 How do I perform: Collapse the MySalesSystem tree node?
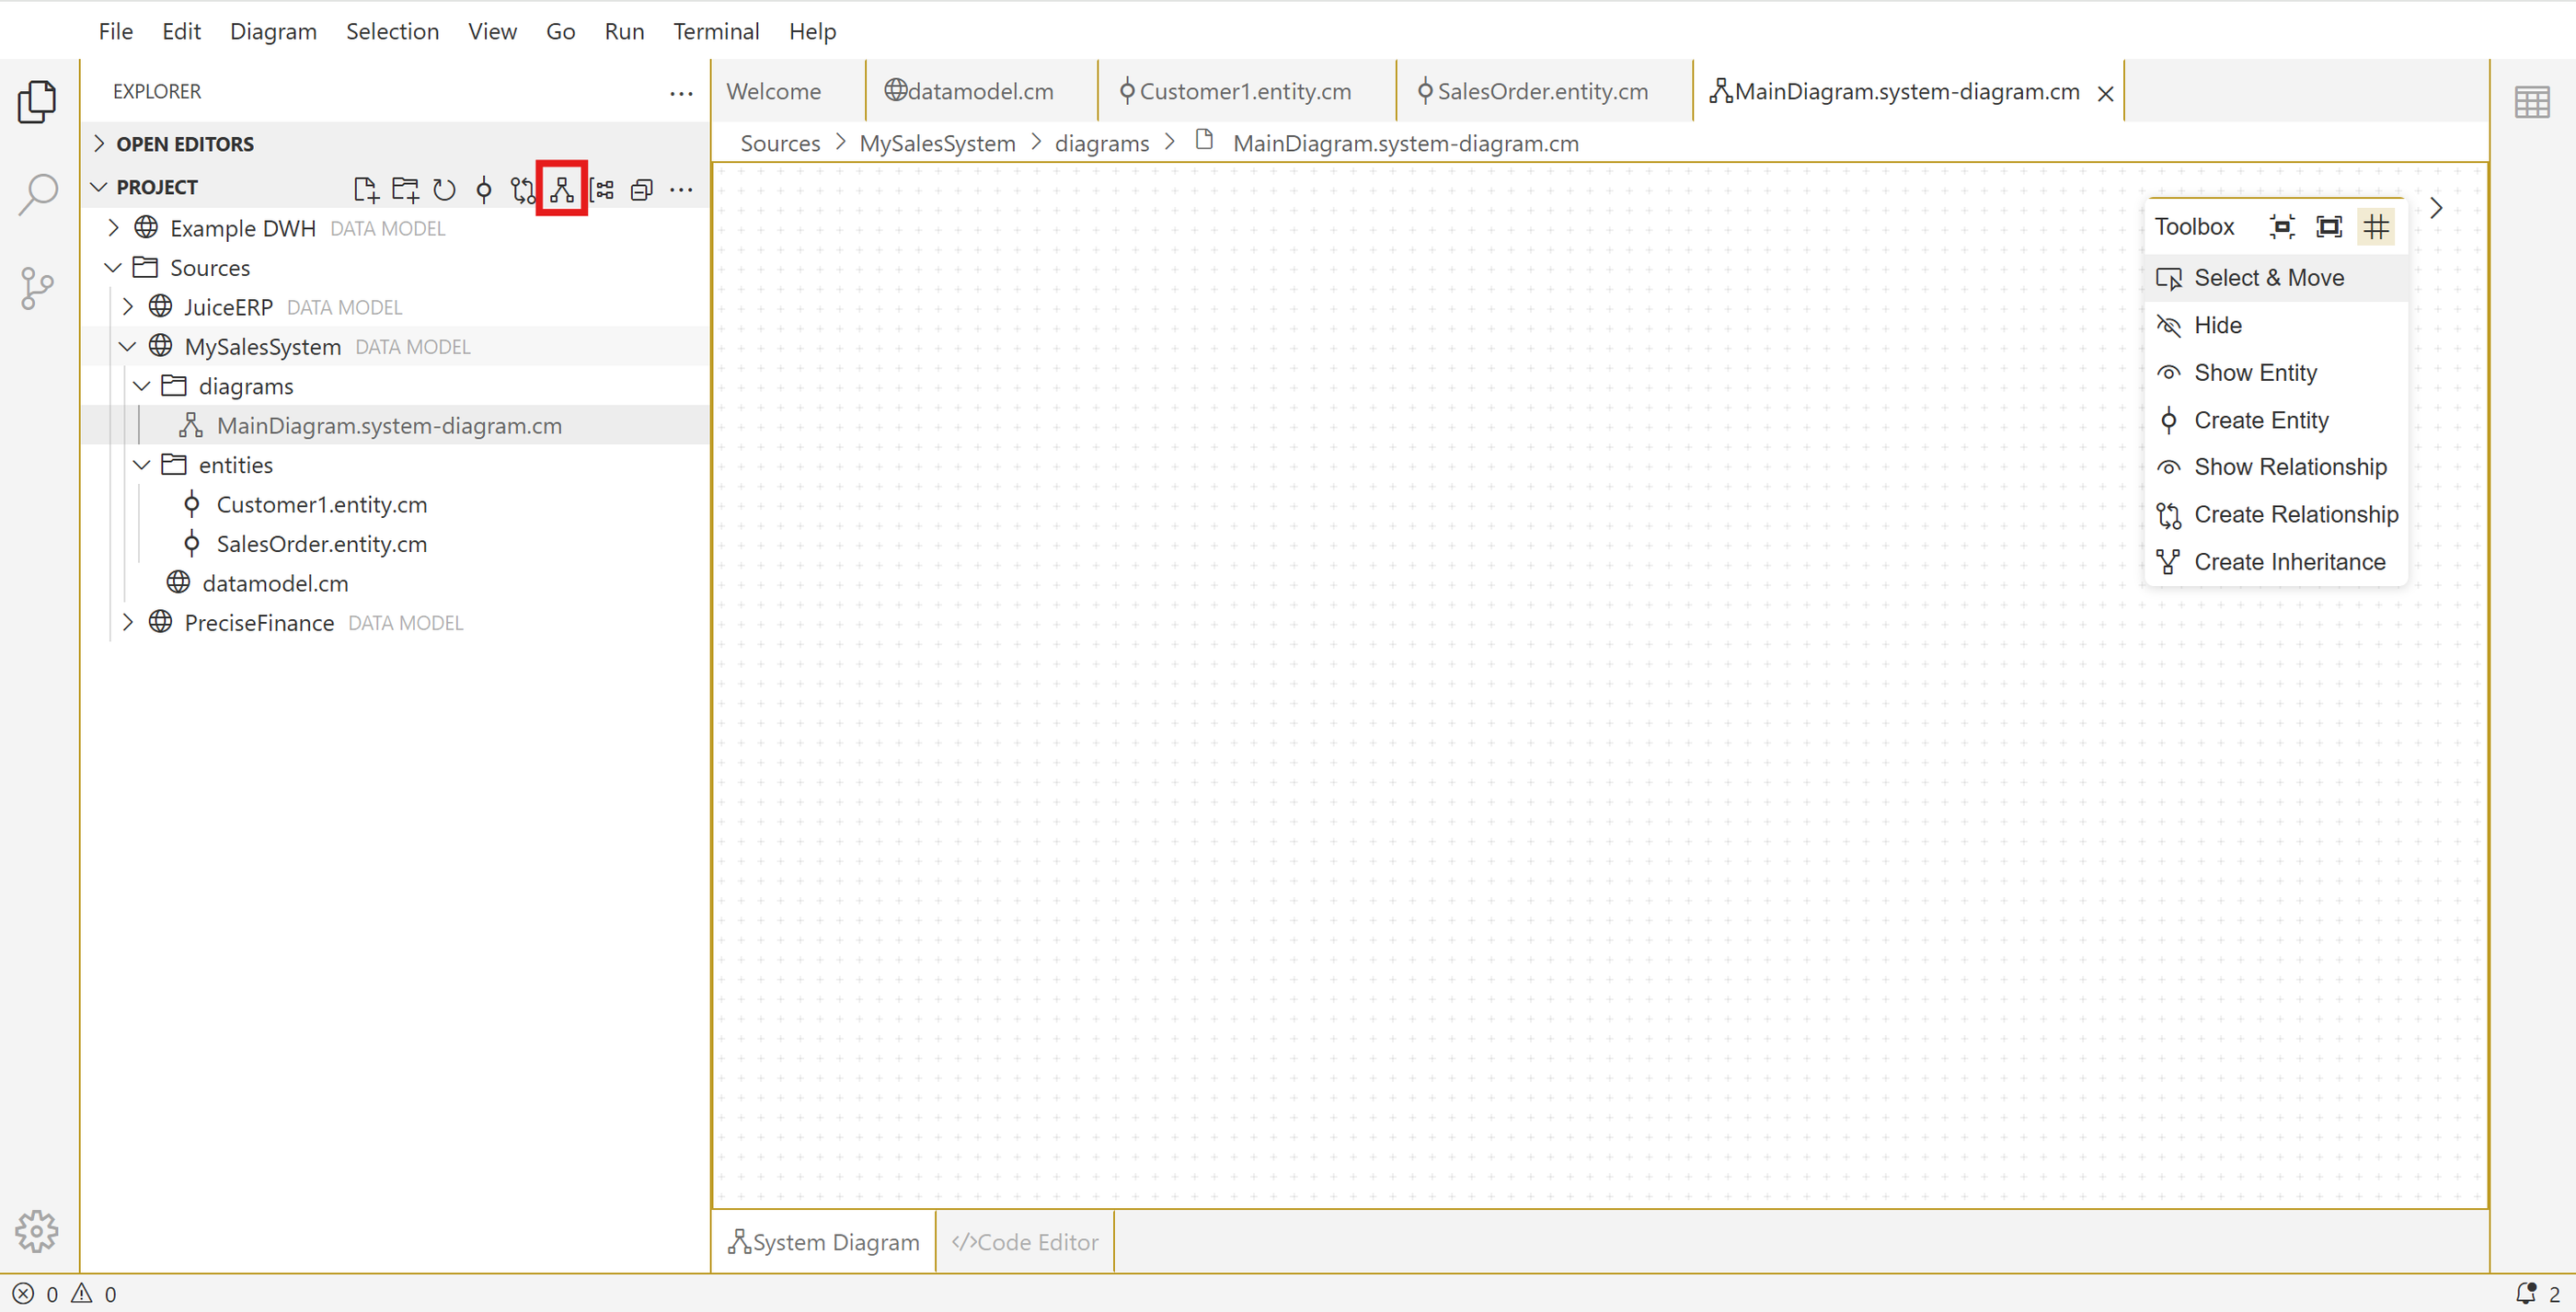click(128, 347)
